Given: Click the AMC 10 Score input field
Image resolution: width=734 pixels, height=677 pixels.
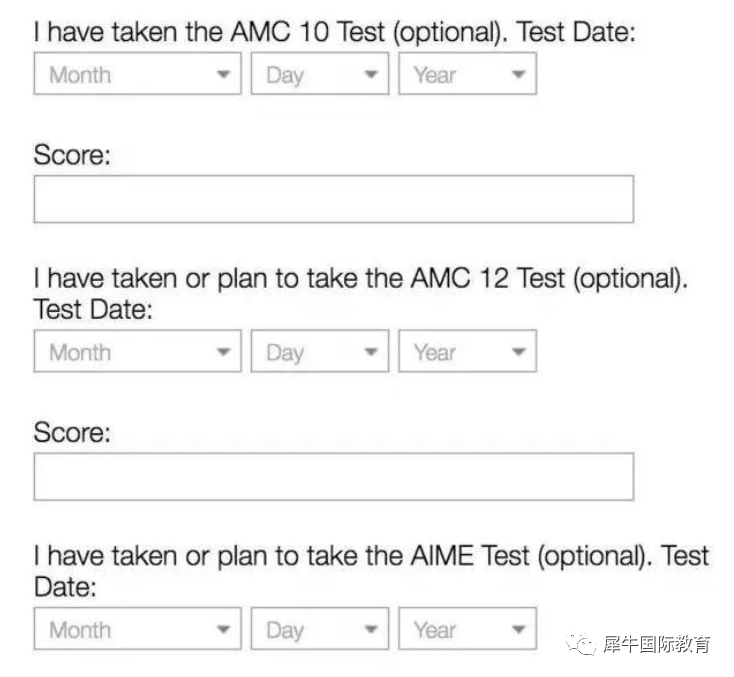Looking at the screenshot, I should point(334,199).
